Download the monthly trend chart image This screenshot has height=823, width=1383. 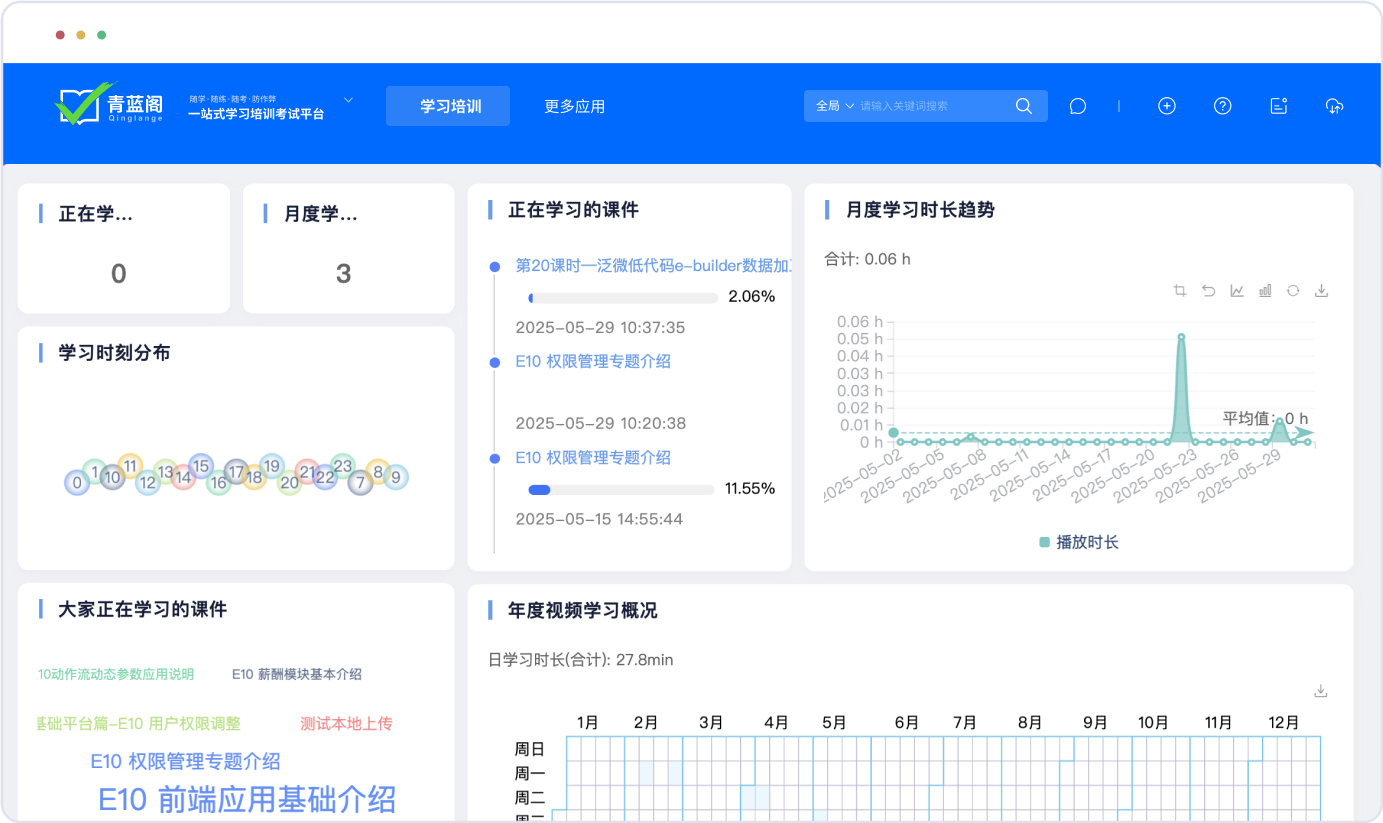1321,291
